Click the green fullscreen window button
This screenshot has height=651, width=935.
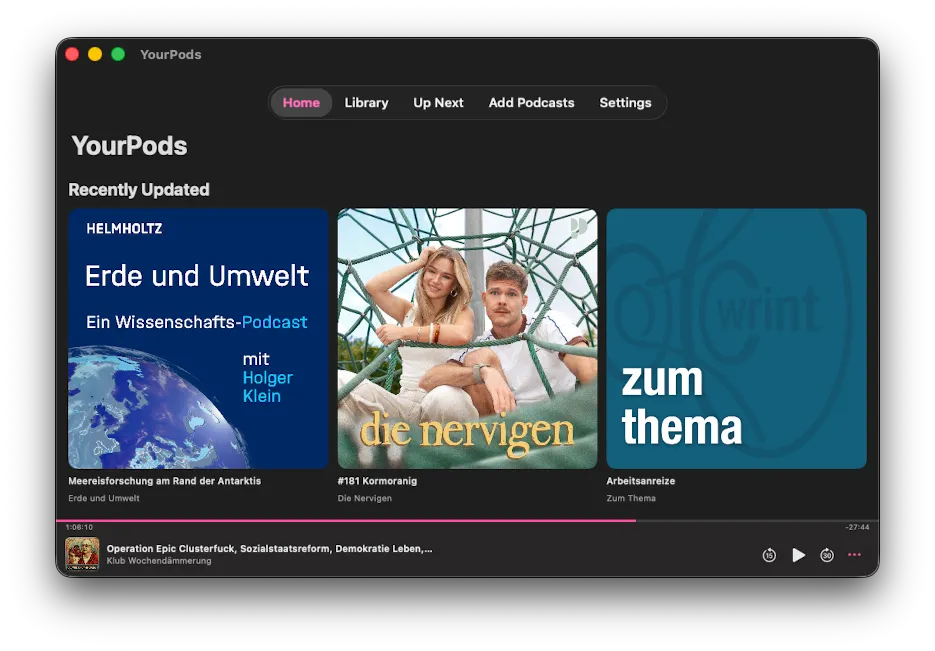pyautogui.click(x=118, y=54)
